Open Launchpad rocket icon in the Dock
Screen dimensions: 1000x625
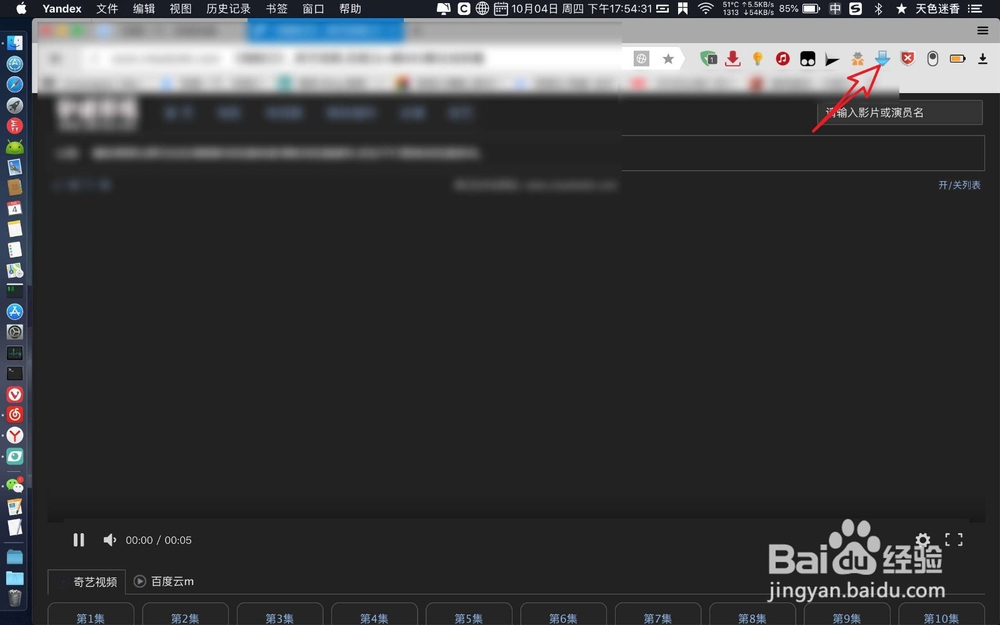pyautogui.click(x=15, y=105)
